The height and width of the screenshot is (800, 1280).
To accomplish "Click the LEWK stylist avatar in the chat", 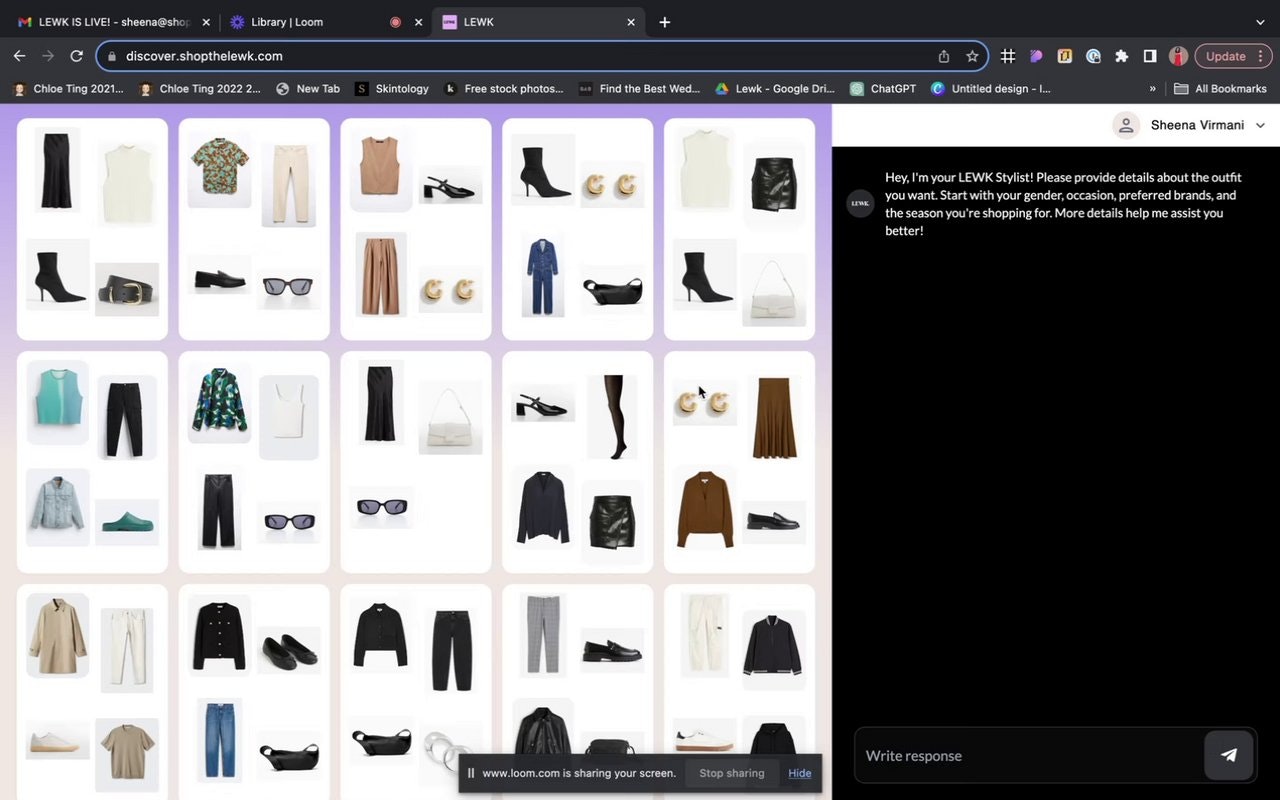I will coord(860,203).
